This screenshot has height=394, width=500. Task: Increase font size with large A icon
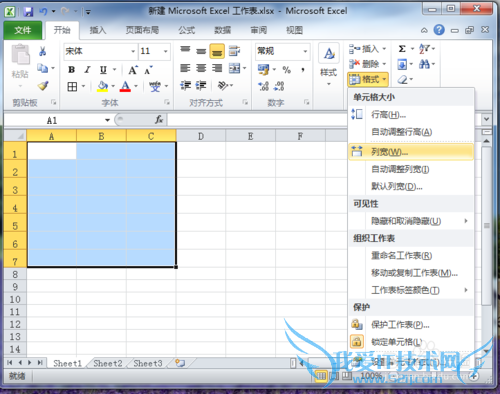coord(133,70)
